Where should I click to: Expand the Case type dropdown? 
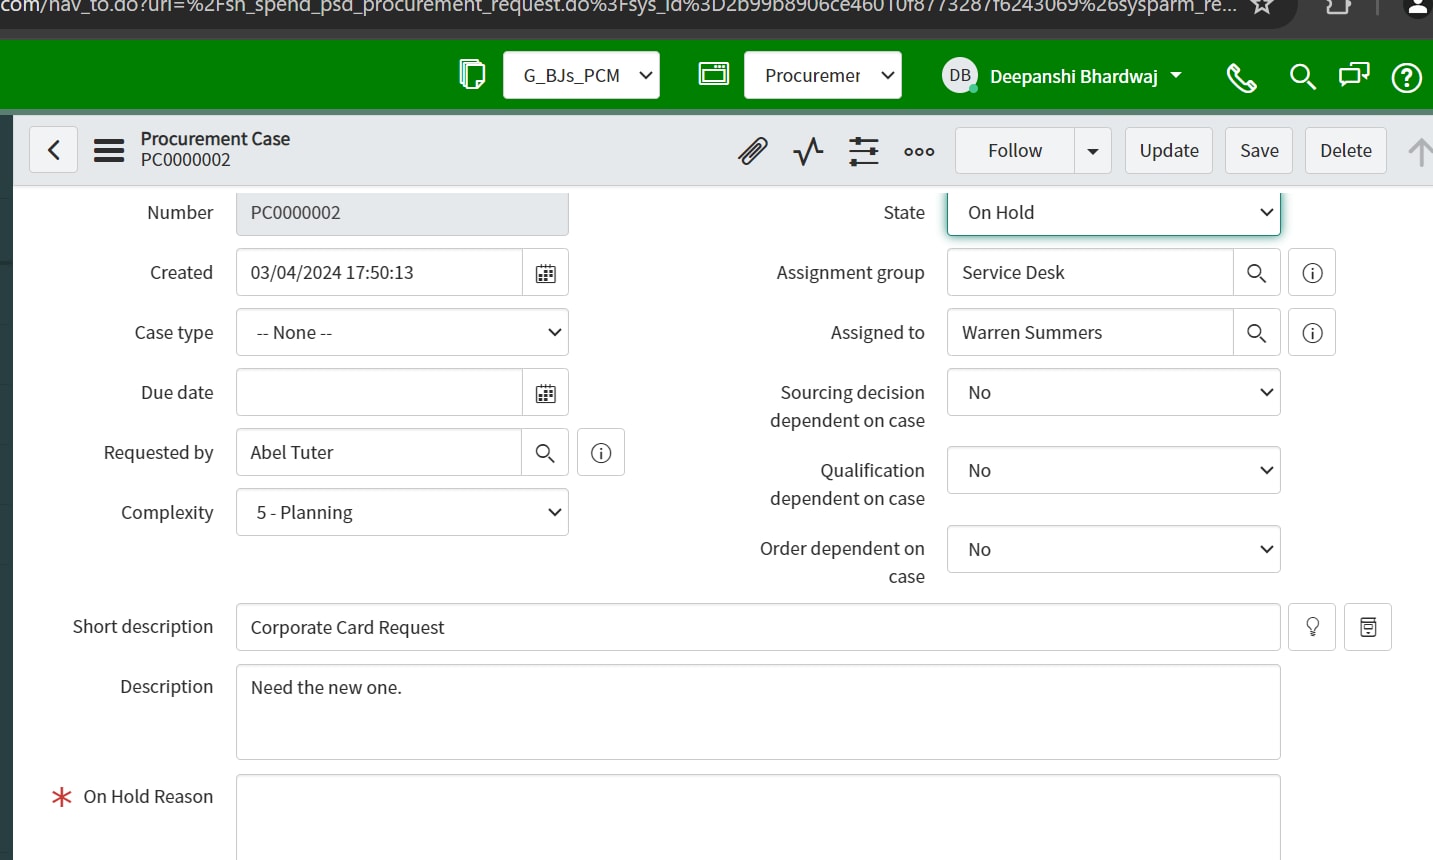tap(402, 333)
